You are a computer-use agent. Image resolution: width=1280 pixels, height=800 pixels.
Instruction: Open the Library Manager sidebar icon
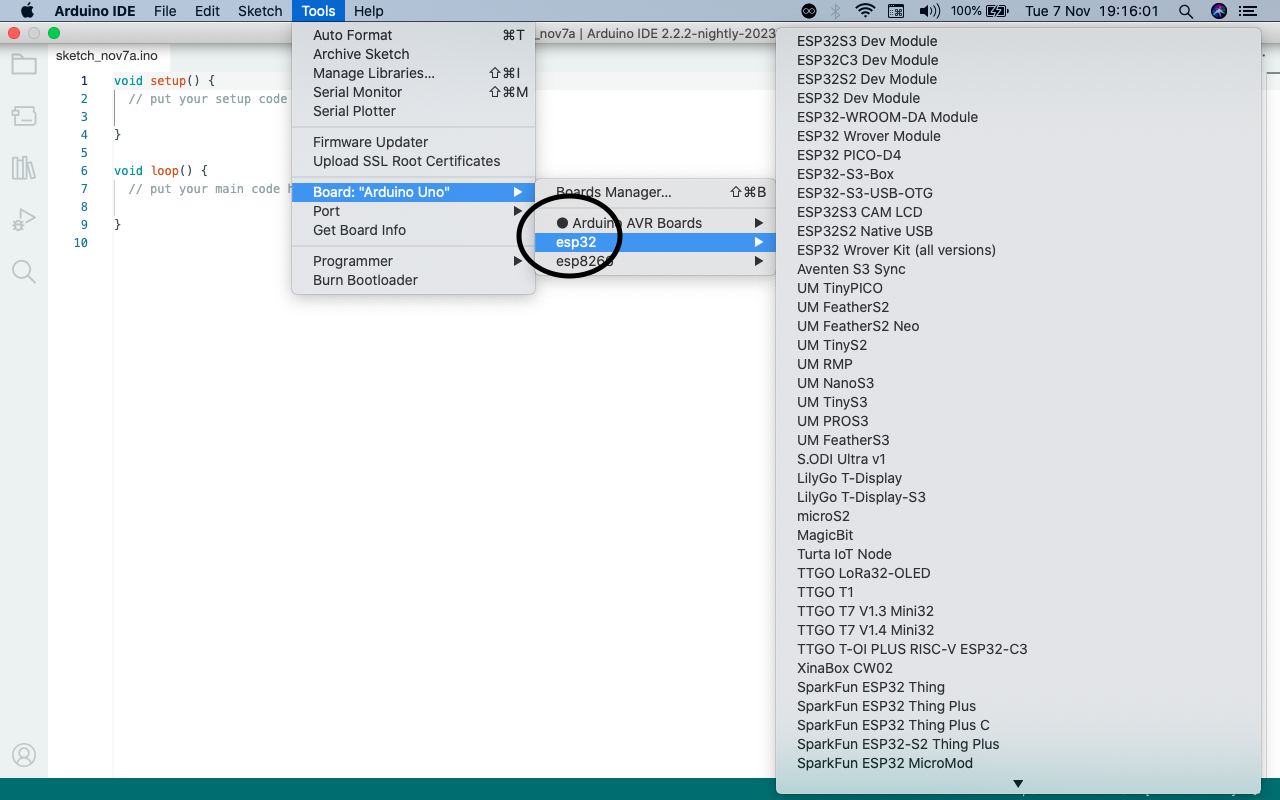24,167
